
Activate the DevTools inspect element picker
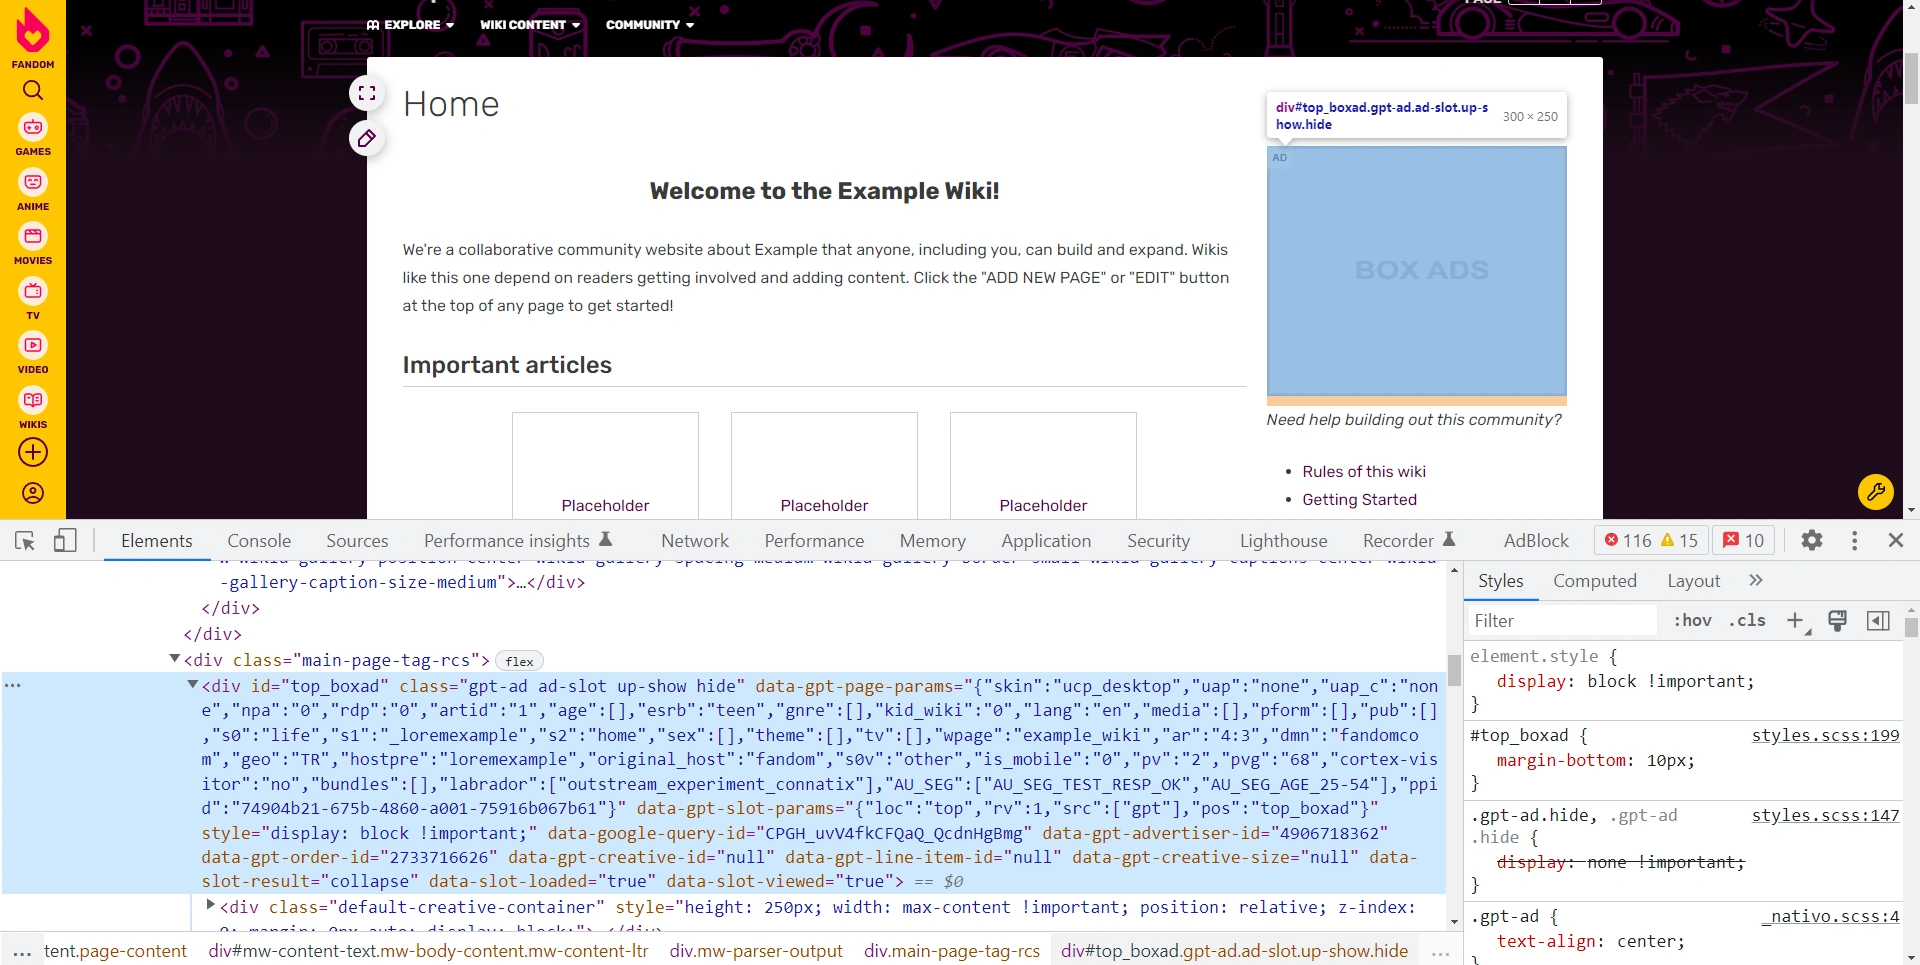(25, 541)
